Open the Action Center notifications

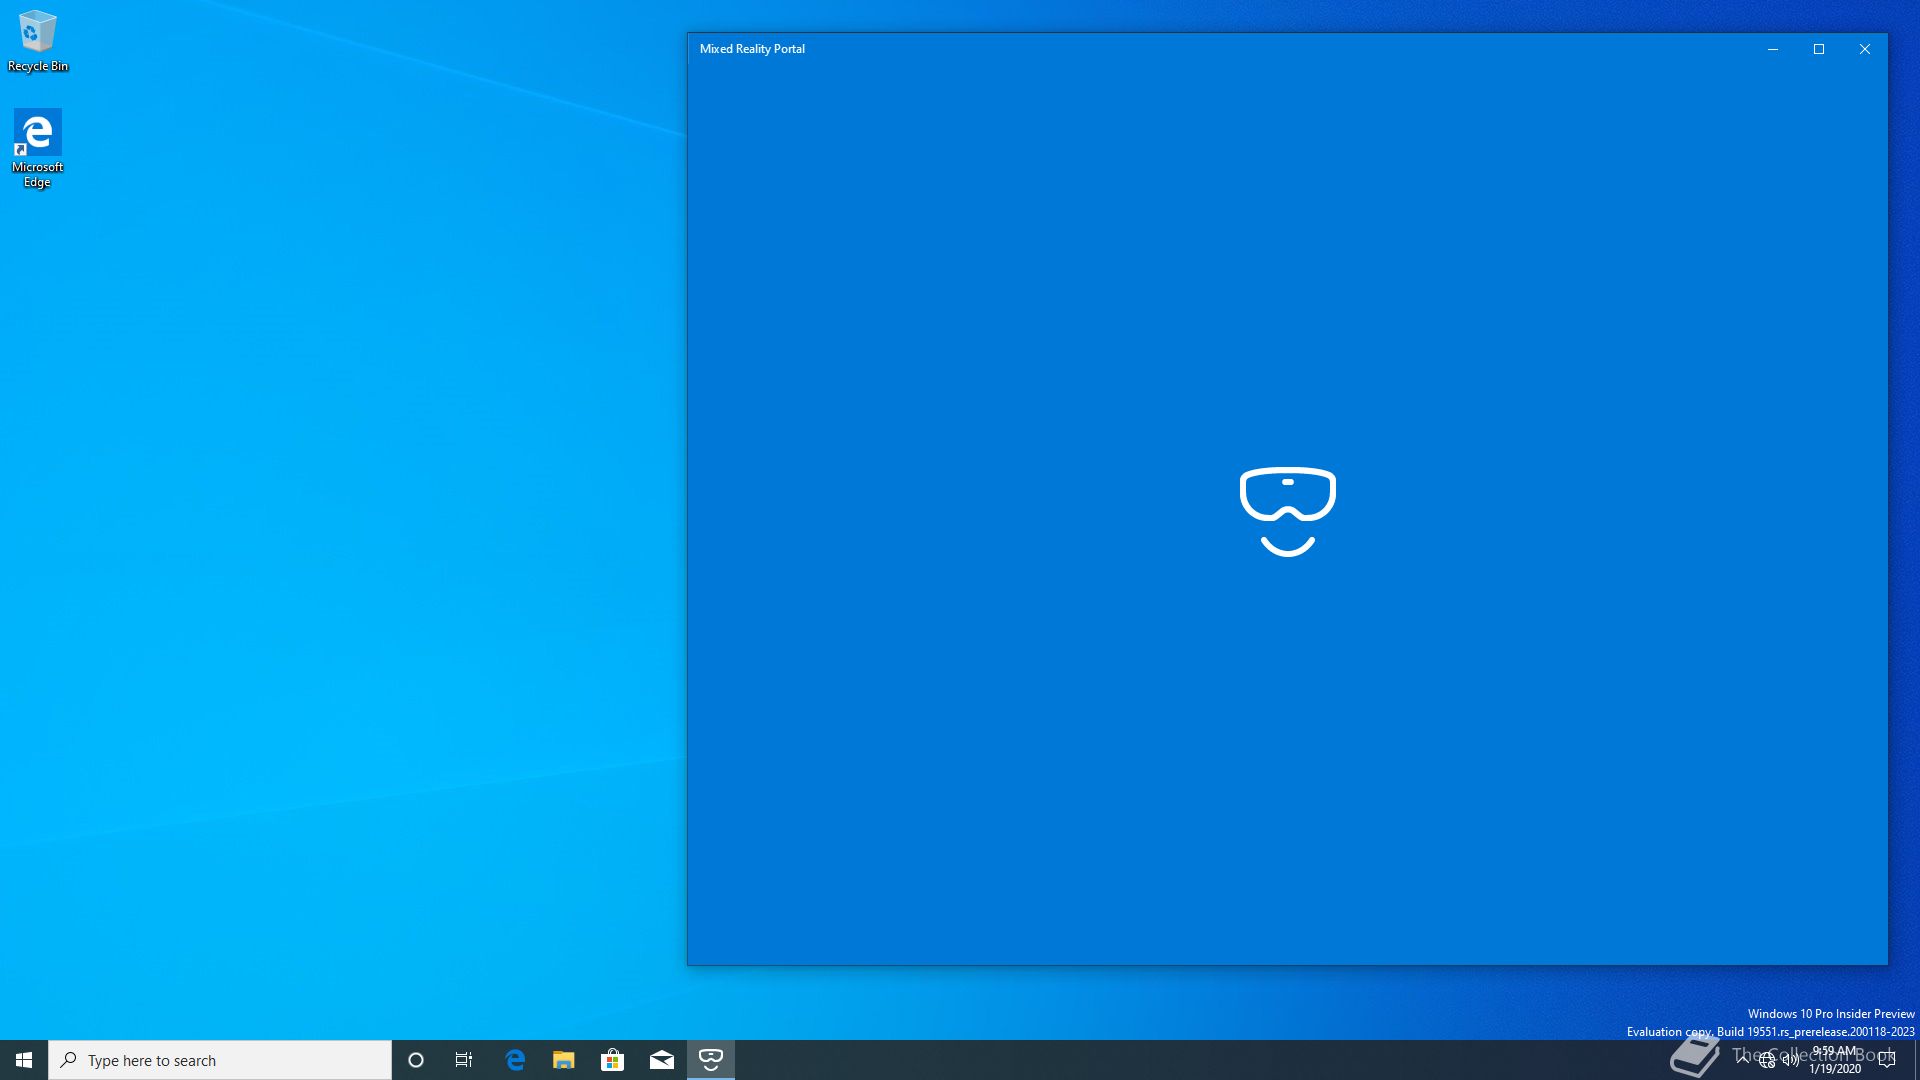pyautogui.click(x=1887, y=1060)
